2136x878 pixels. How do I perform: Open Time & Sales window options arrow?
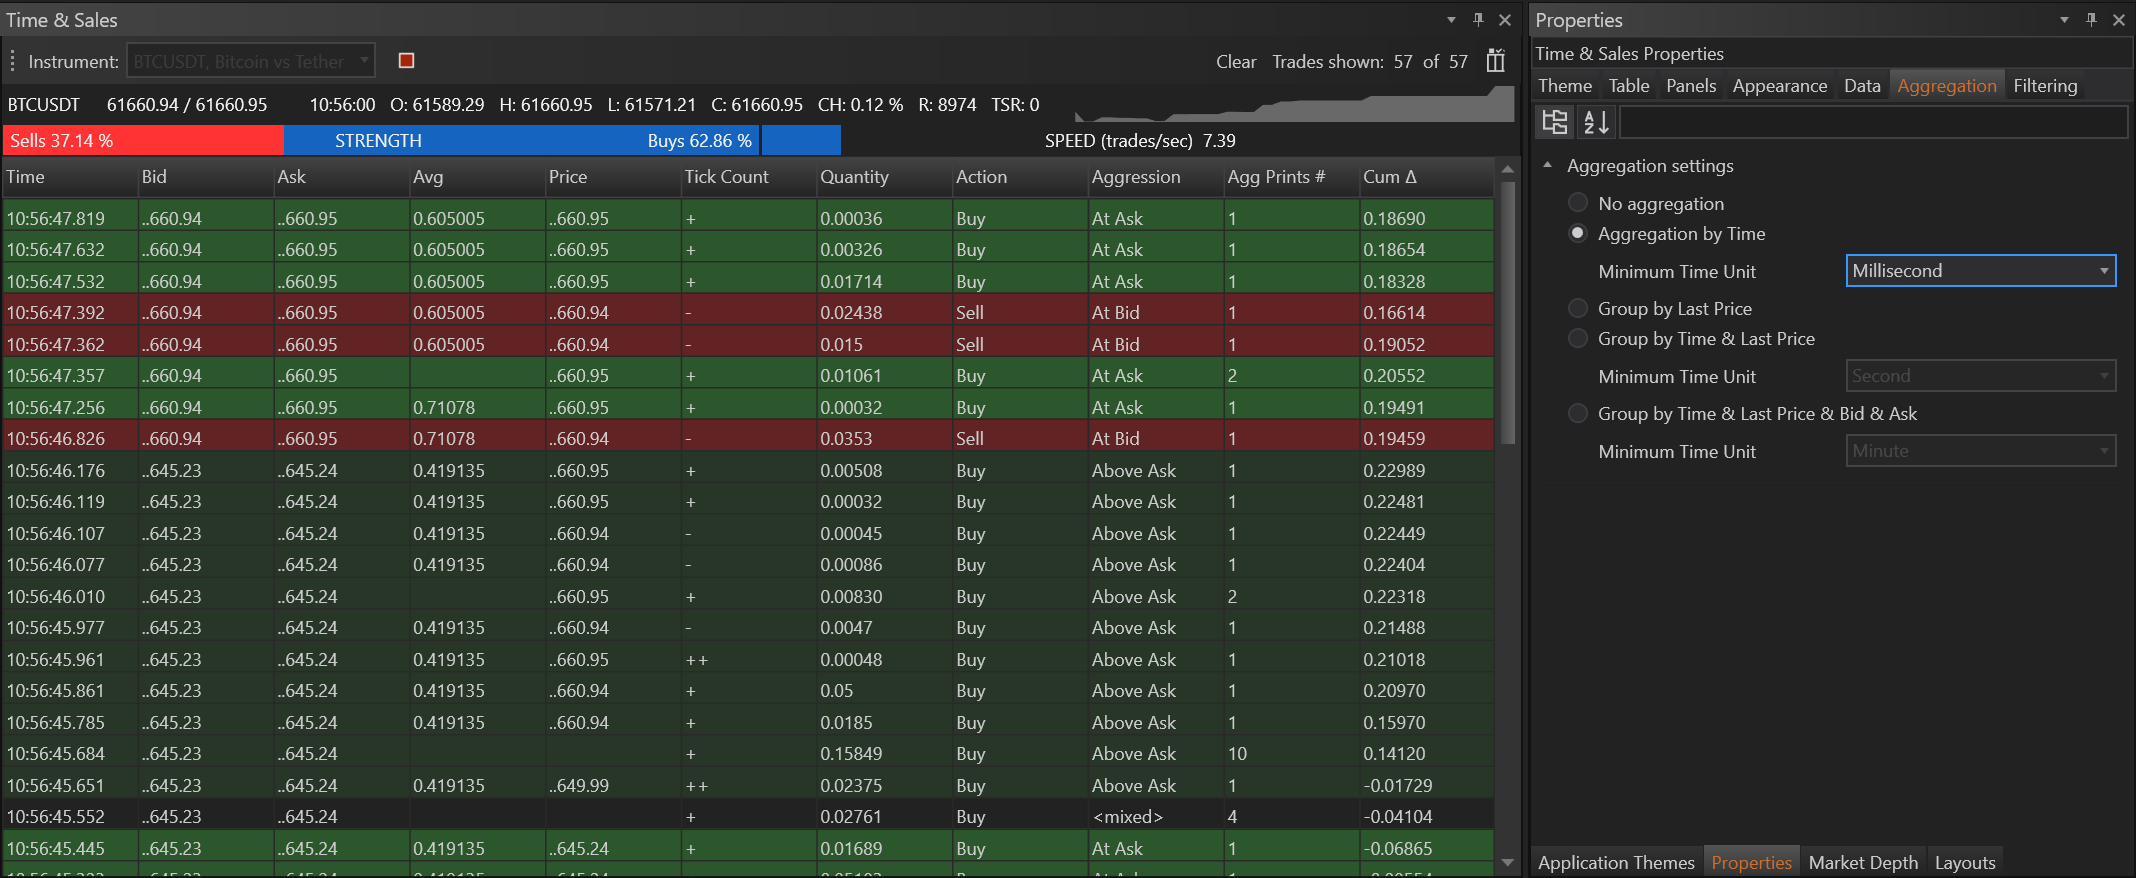coord(1451,20)
